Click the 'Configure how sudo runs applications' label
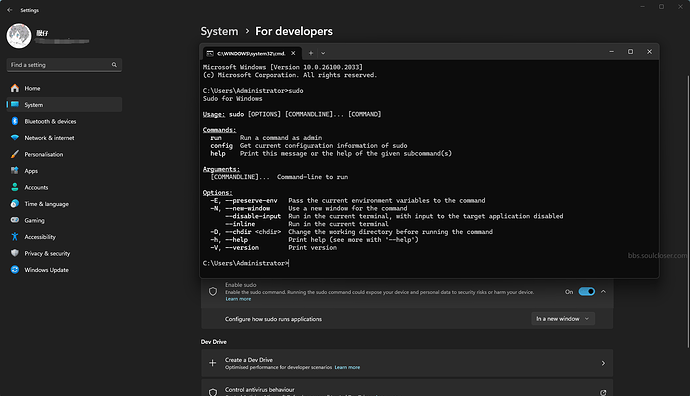 pos(273,319)
